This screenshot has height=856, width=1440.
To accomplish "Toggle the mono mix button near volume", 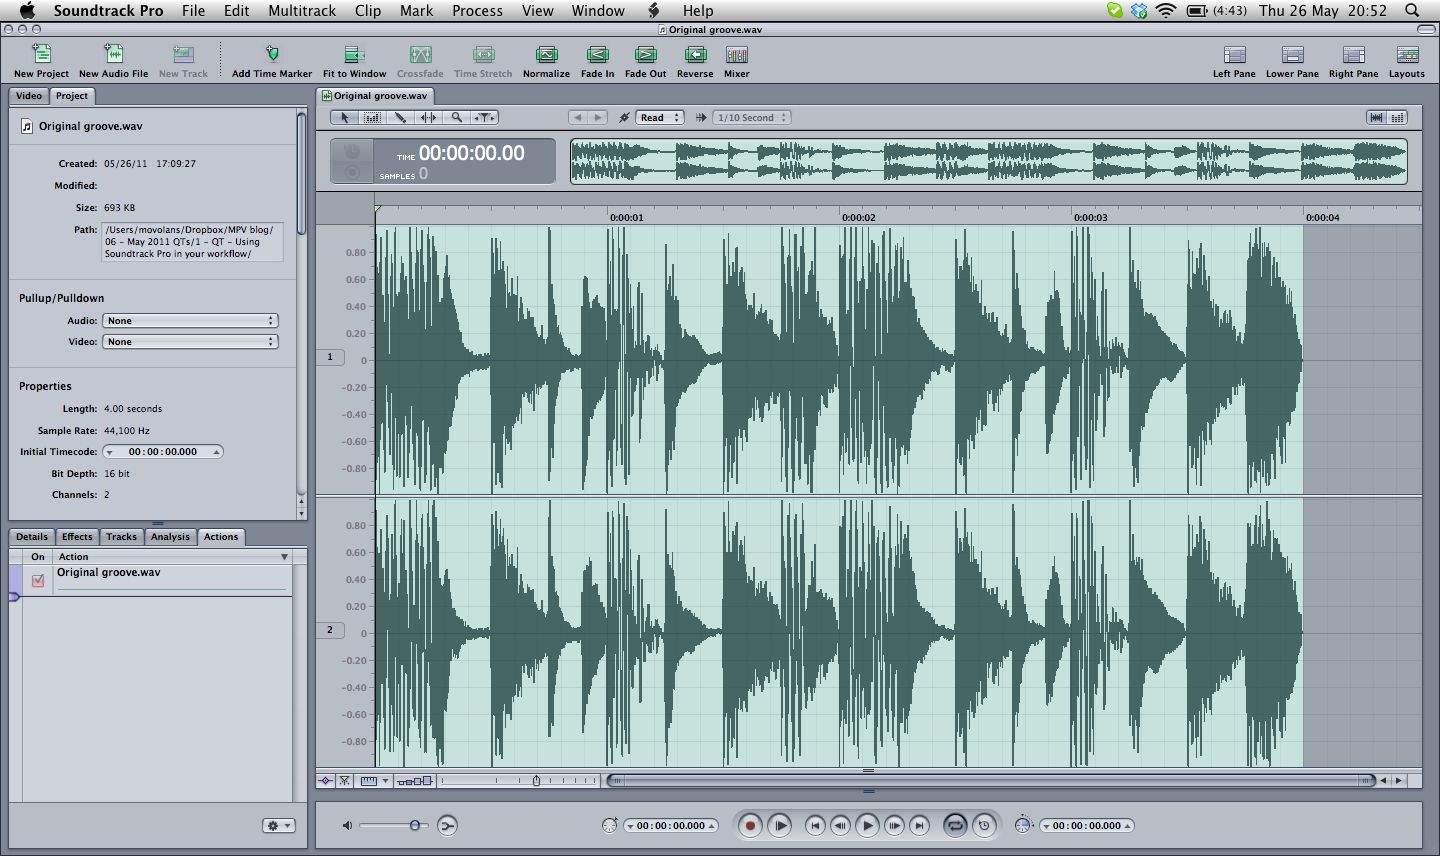I will point(447,825).
